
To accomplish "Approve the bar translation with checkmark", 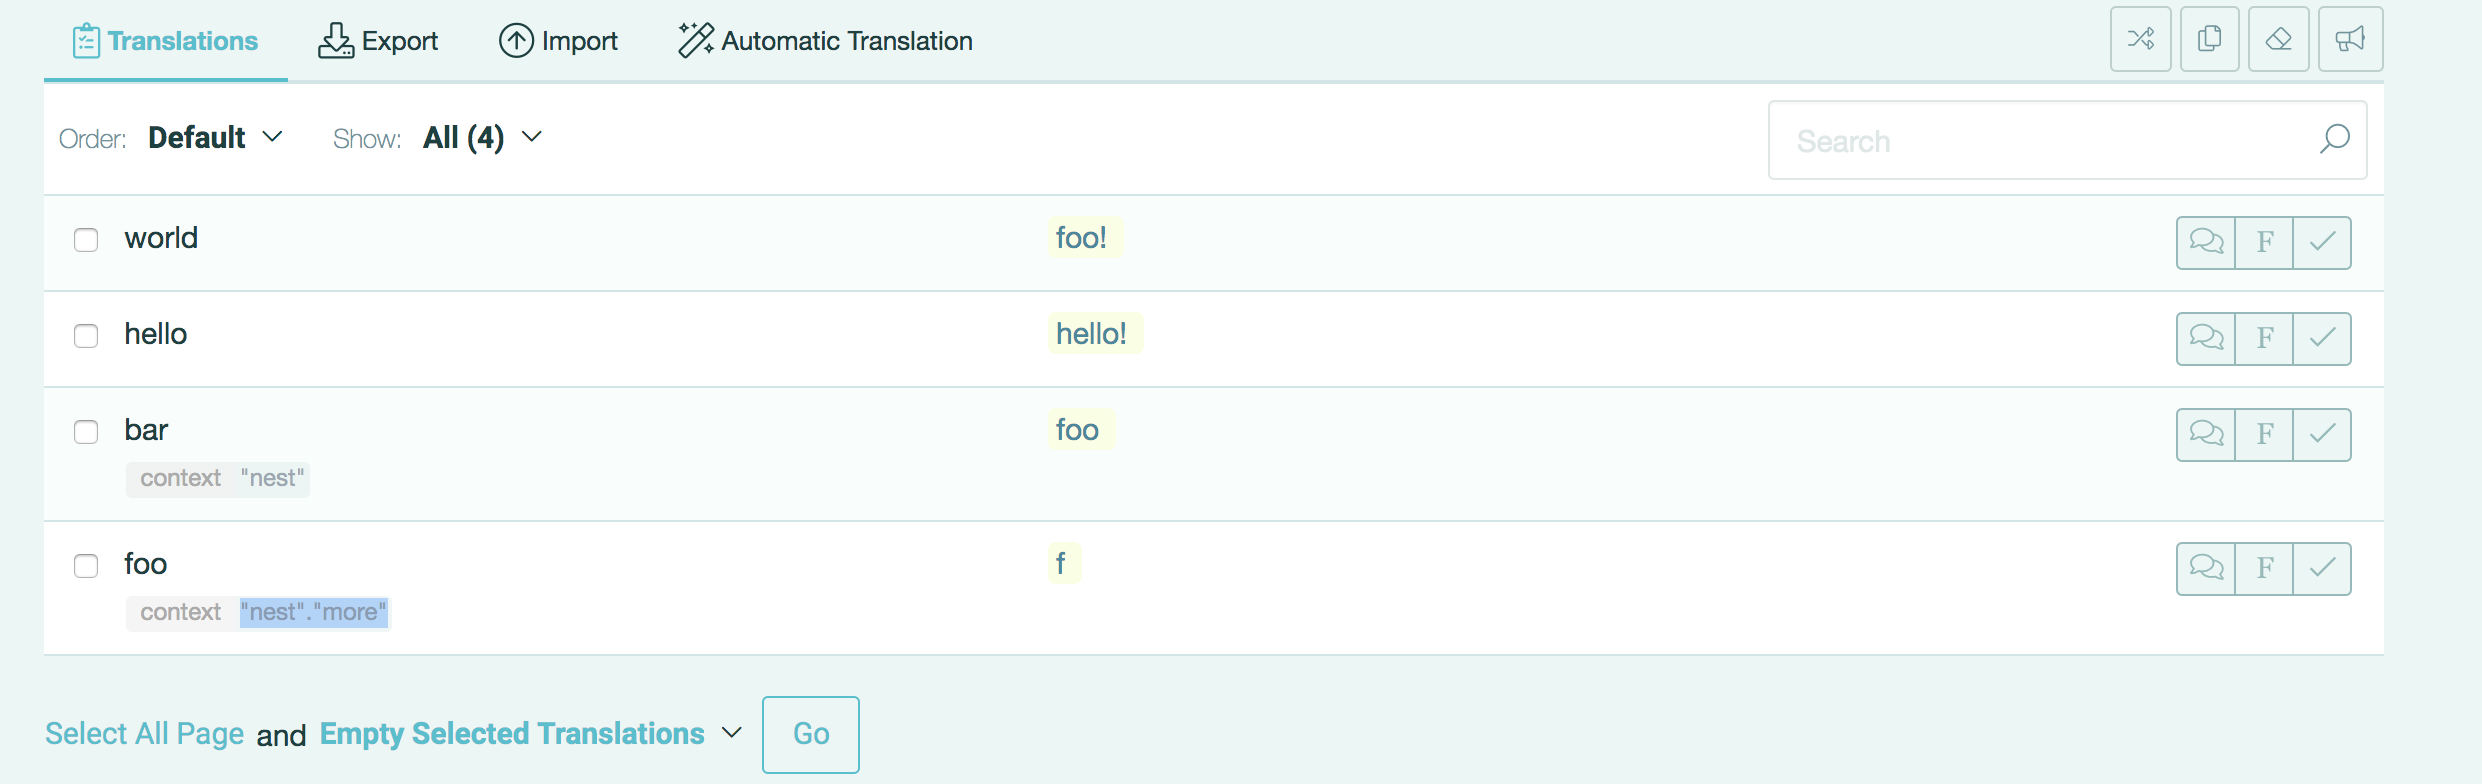I will click(2322, 434).
